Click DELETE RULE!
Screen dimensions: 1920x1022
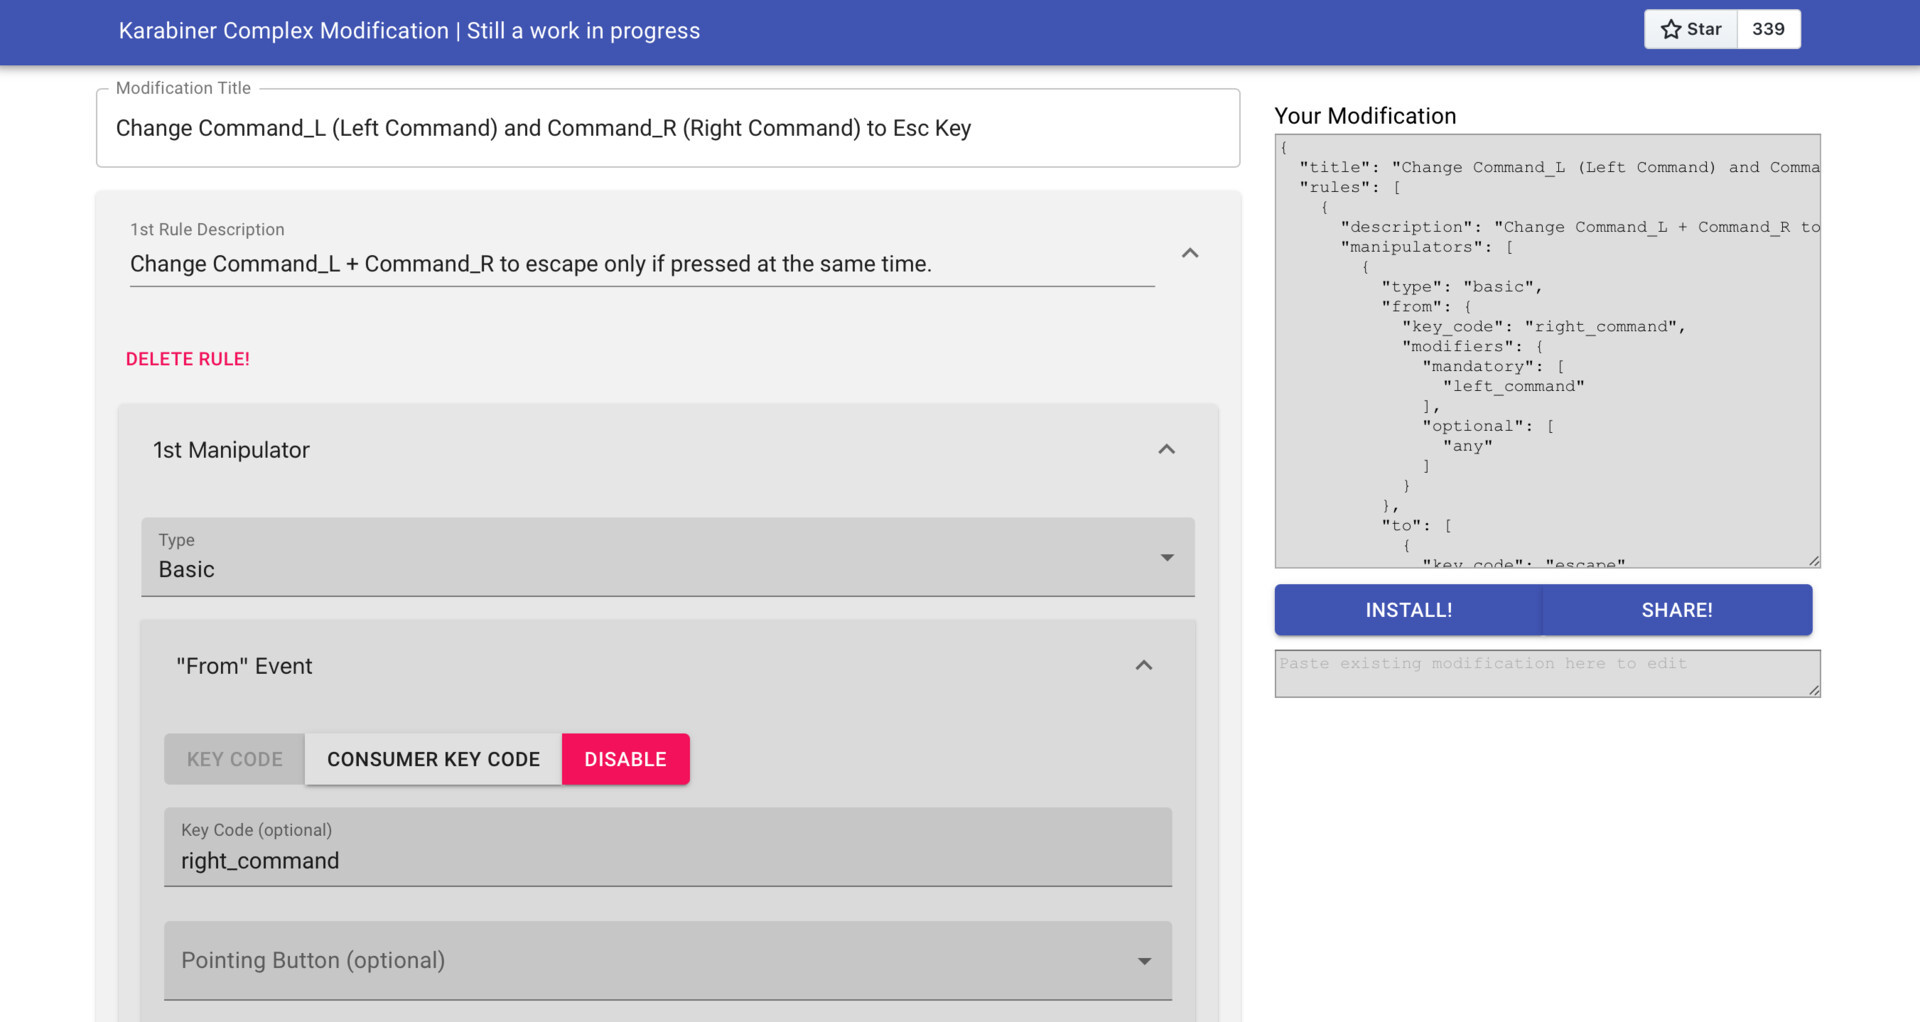click(x=188, y=359)
